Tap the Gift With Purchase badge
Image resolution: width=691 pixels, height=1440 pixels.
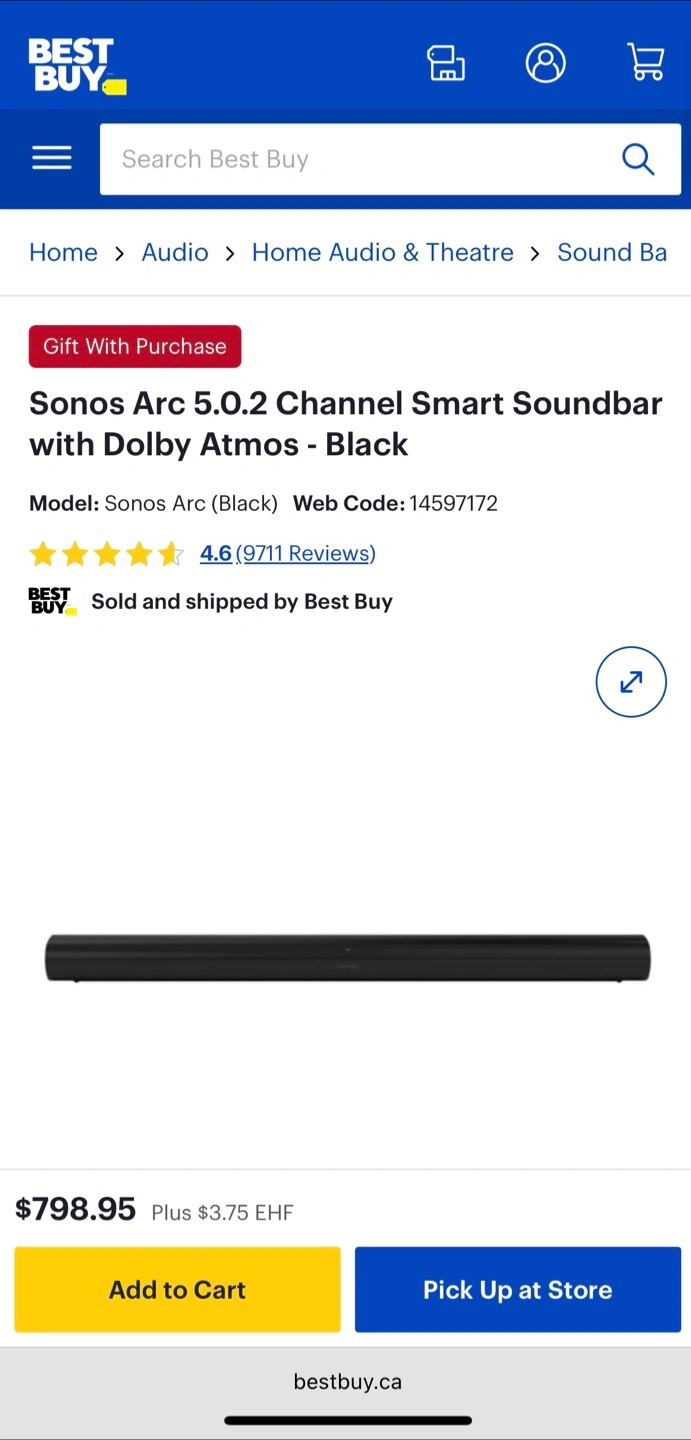135,346
